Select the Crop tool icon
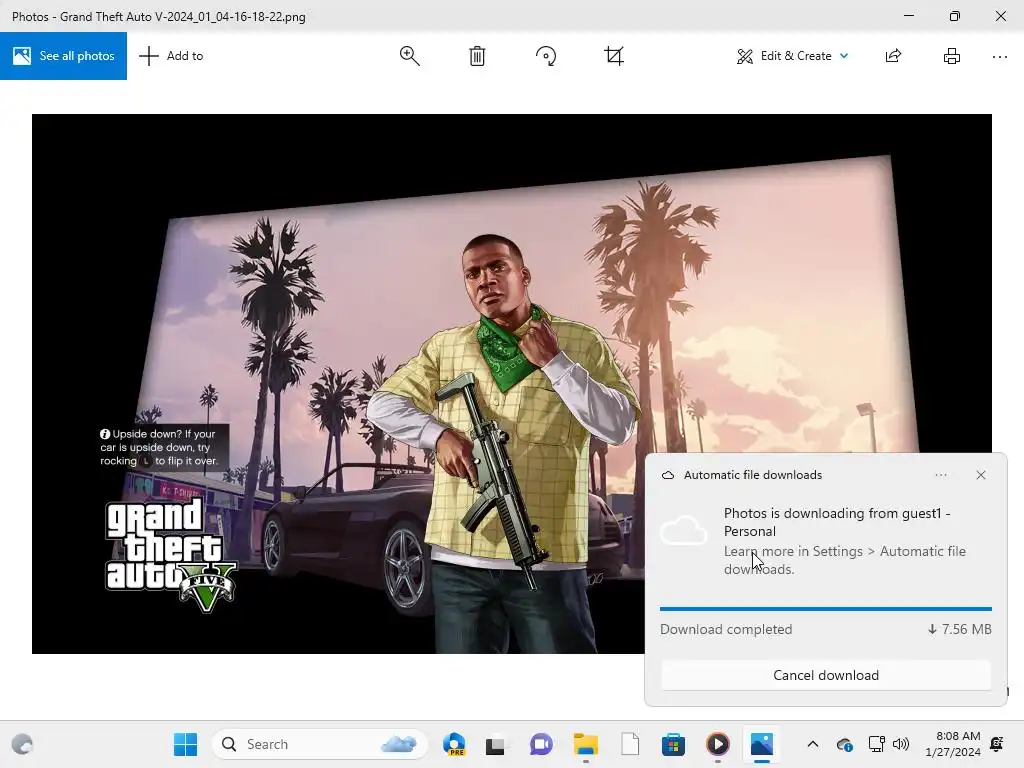This screenshot has height=768, width=1024. [x=614, y=56]
